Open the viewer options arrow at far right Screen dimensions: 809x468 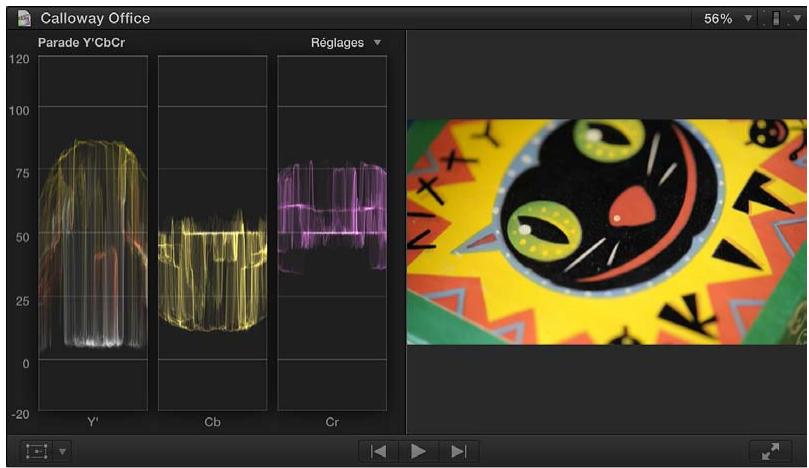(797, 19)
